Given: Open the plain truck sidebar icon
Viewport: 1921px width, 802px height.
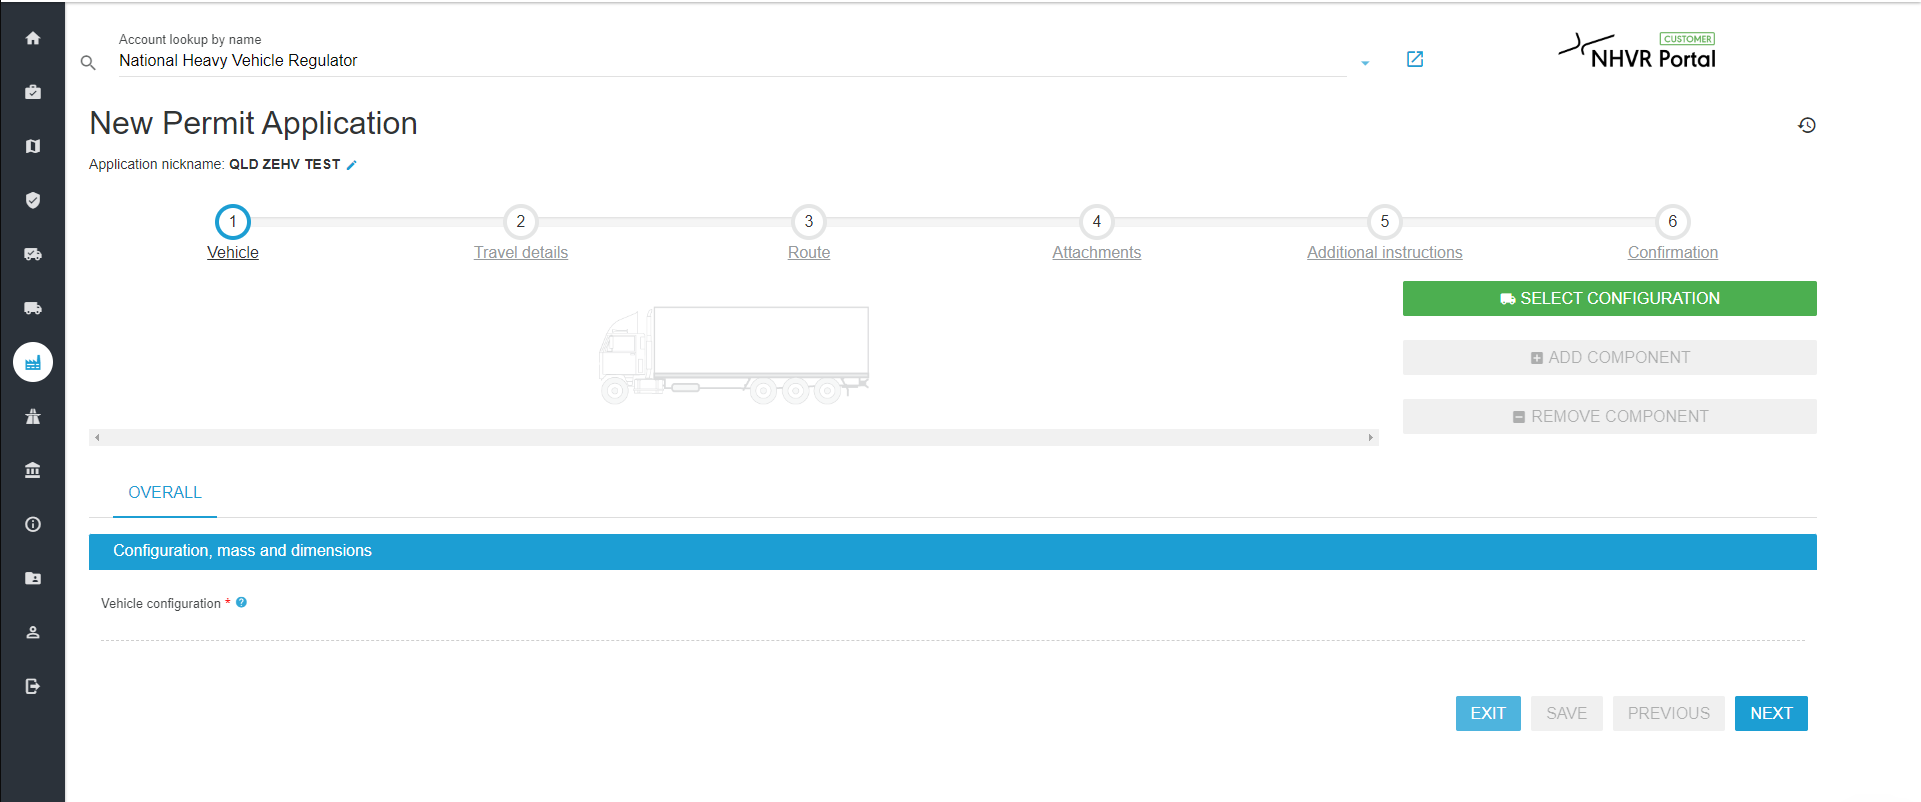Looking at the screenshot, I should point(33,308).
